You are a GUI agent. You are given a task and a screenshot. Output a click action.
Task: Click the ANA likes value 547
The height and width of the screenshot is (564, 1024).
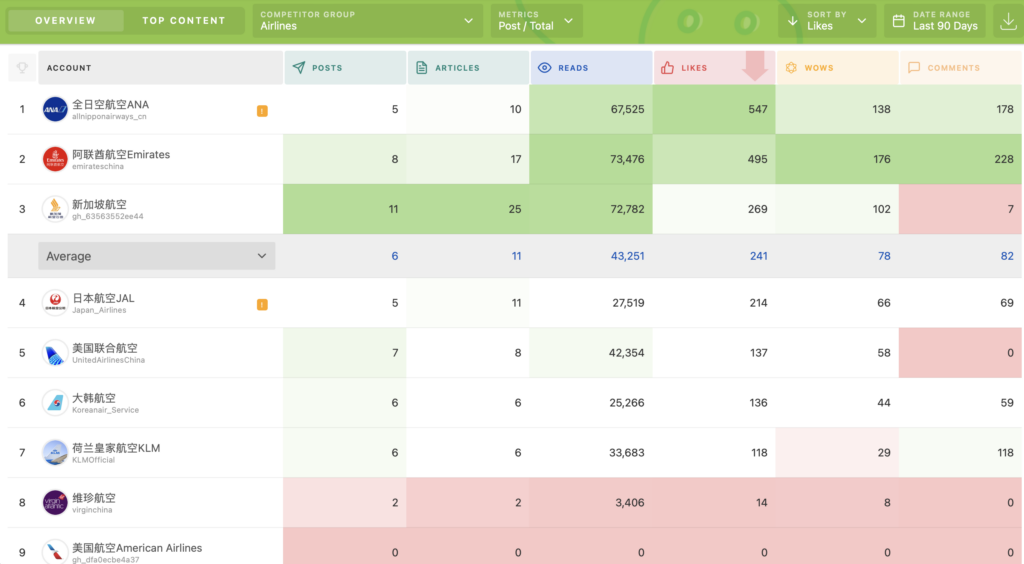click(x=758, y=110)
